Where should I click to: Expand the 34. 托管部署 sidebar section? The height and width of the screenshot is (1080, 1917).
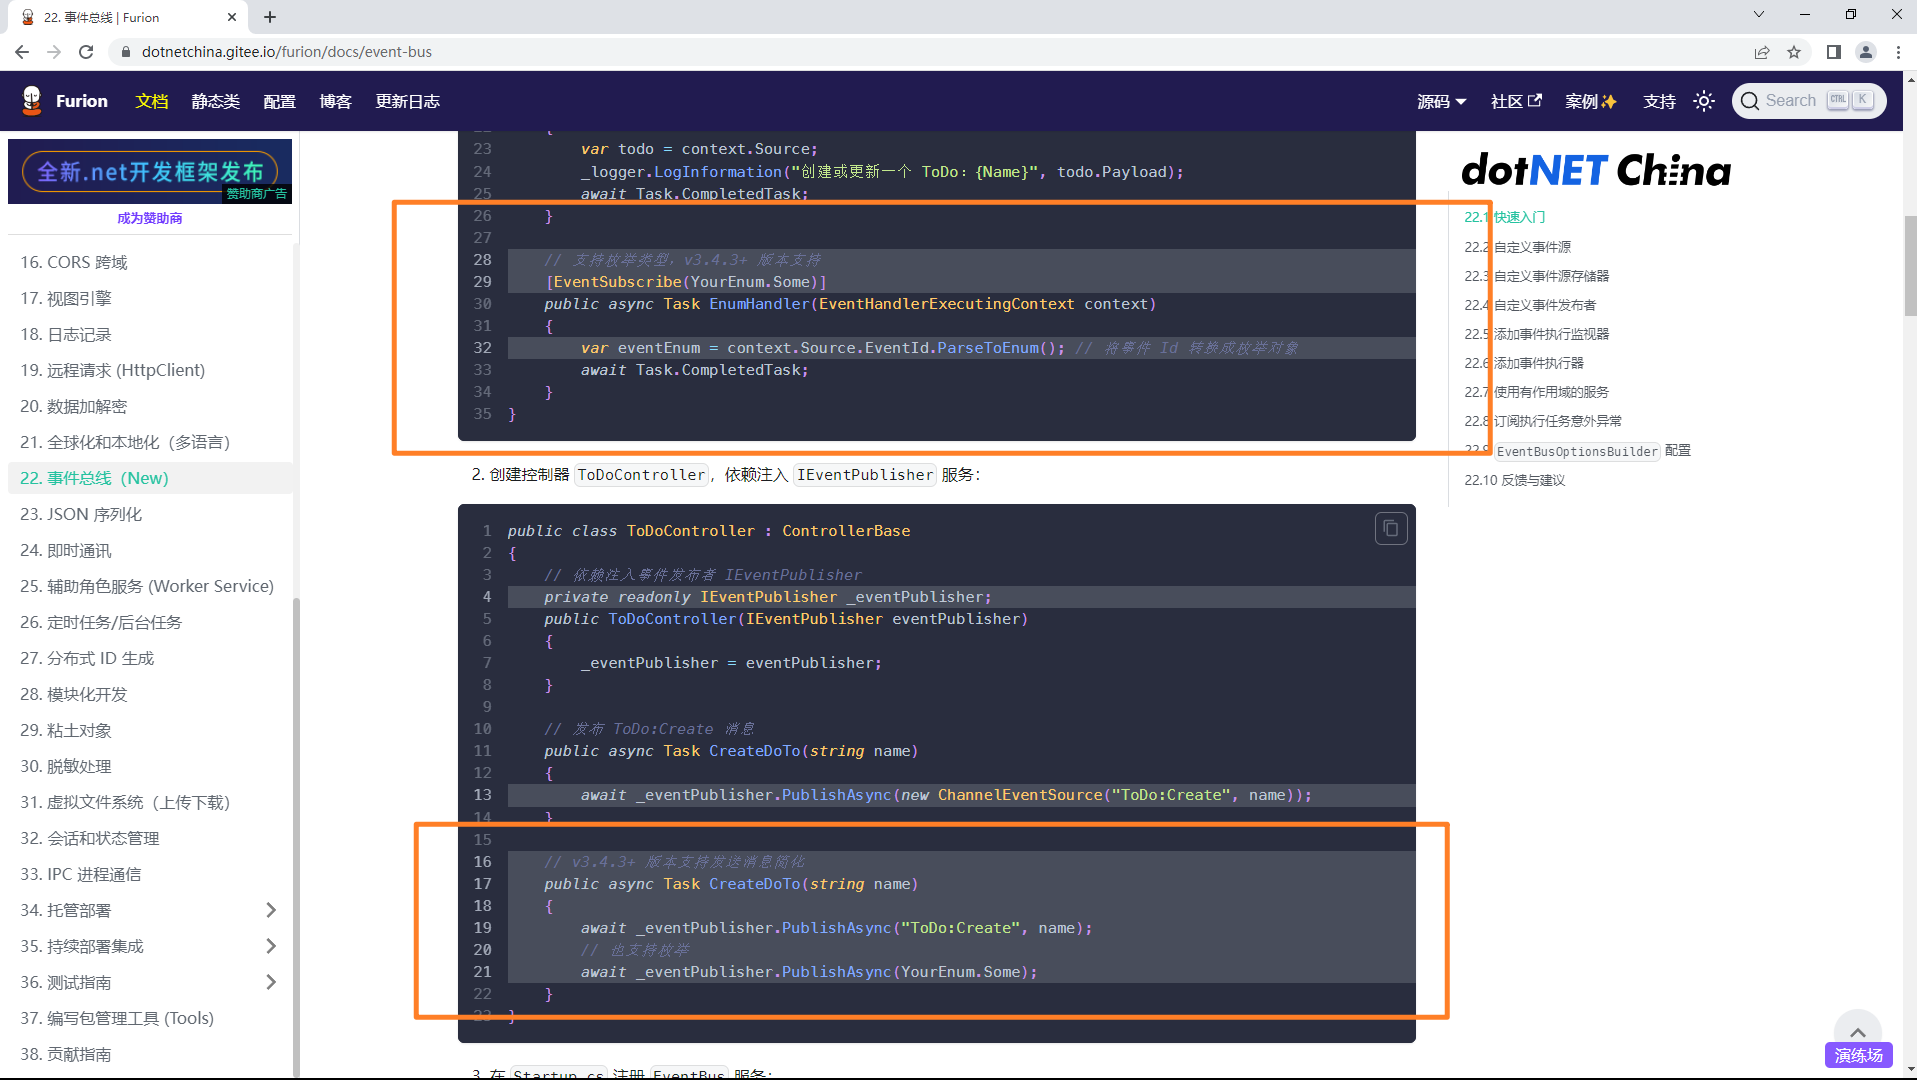(x=271, y=910)
